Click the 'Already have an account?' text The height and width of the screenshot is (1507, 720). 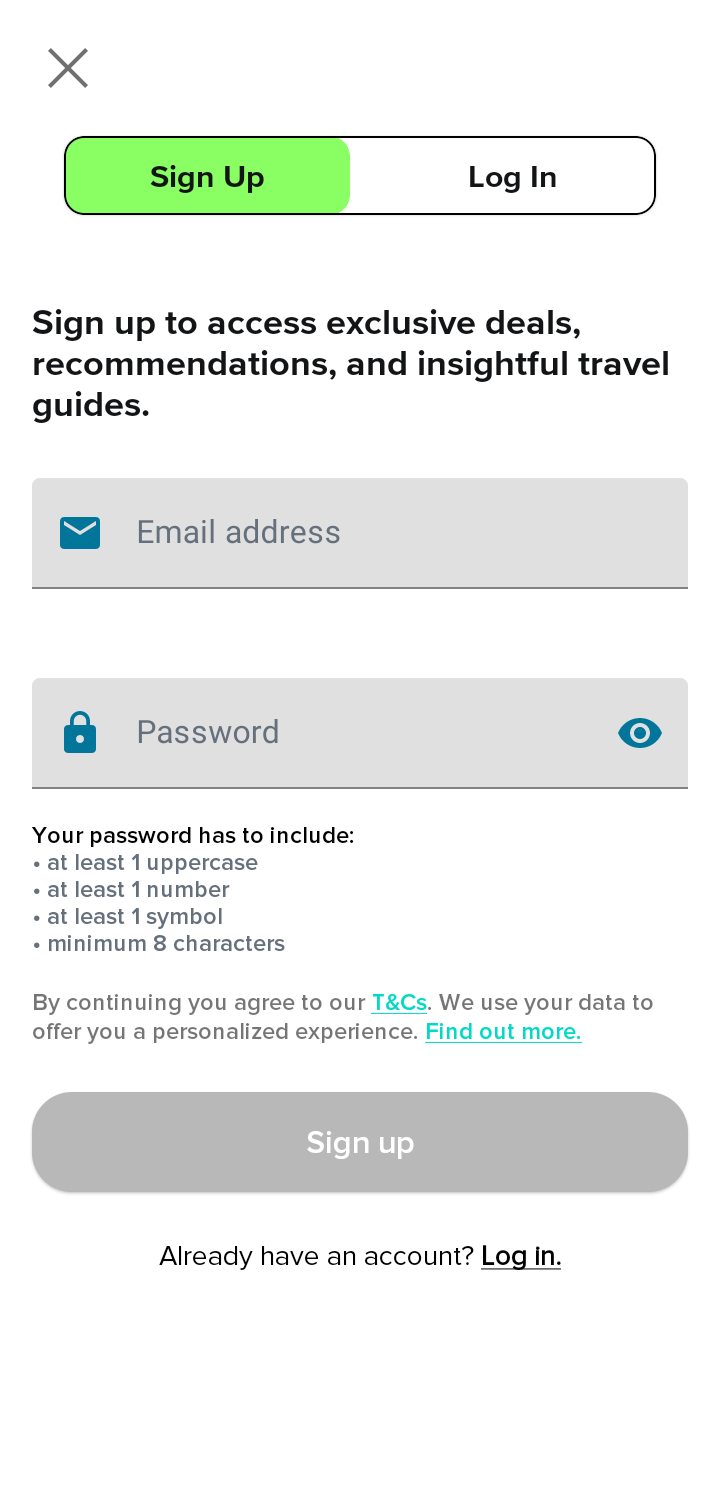tap(316, 1256)
